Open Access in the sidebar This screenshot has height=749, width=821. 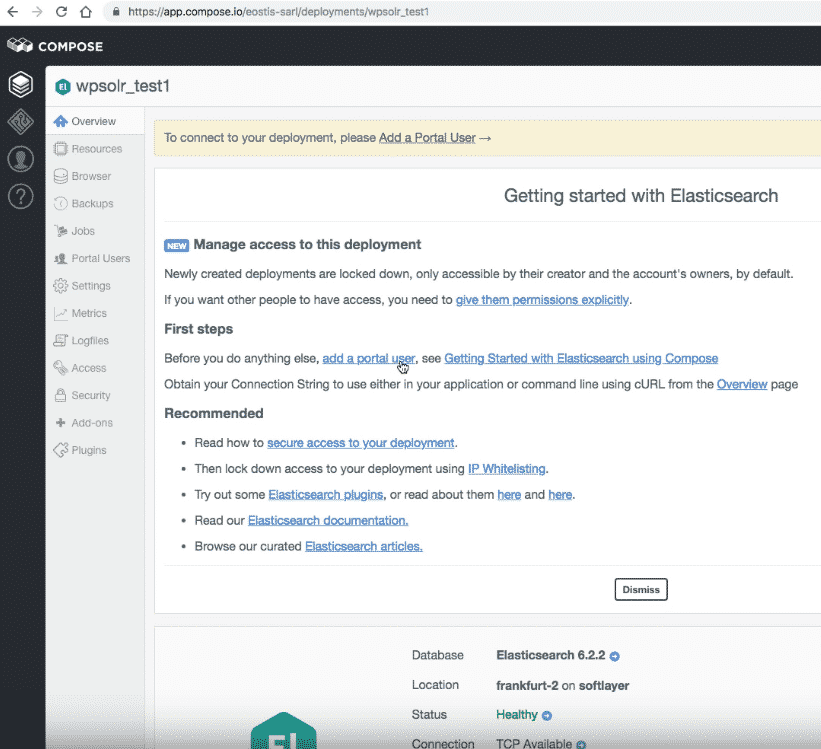(x=95, y=368)
